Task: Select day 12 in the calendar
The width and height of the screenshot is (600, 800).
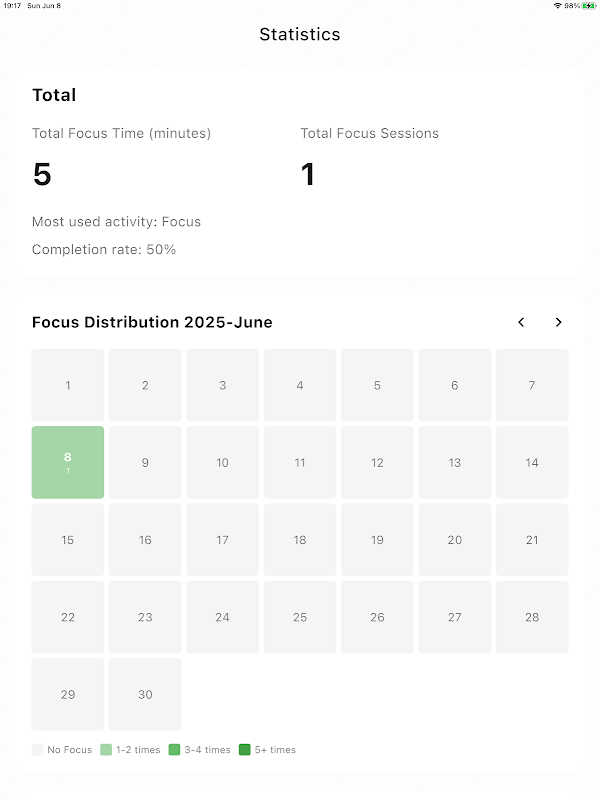Action: (377, 462)
